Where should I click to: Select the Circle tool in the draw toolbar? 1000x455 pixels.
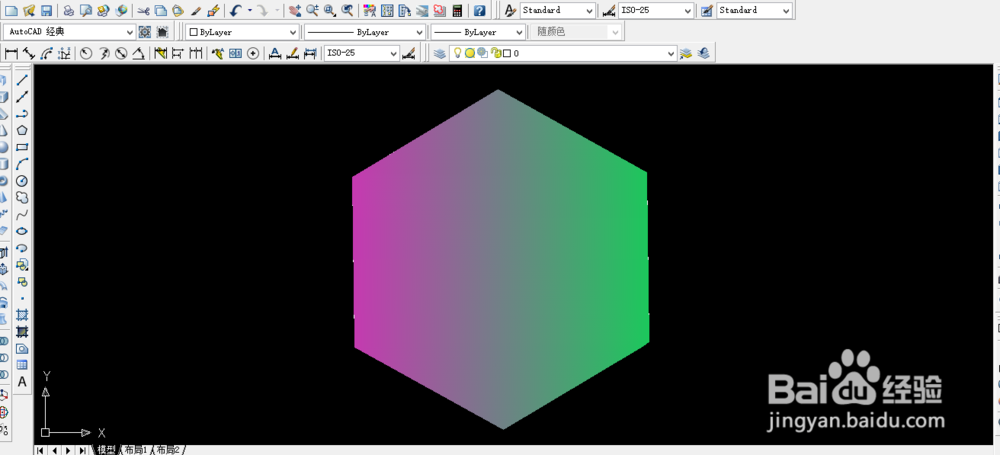tap(22, 181)
